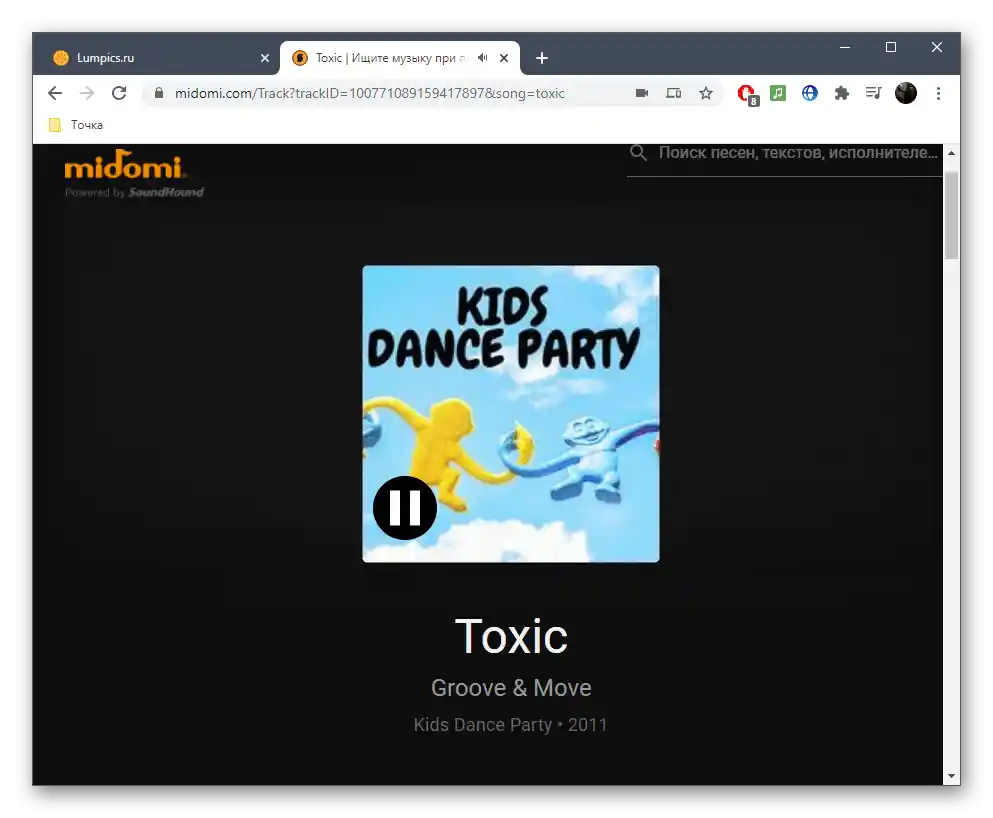Open the red ad blocker extension

pyautogui.click(x=747, y=94)
